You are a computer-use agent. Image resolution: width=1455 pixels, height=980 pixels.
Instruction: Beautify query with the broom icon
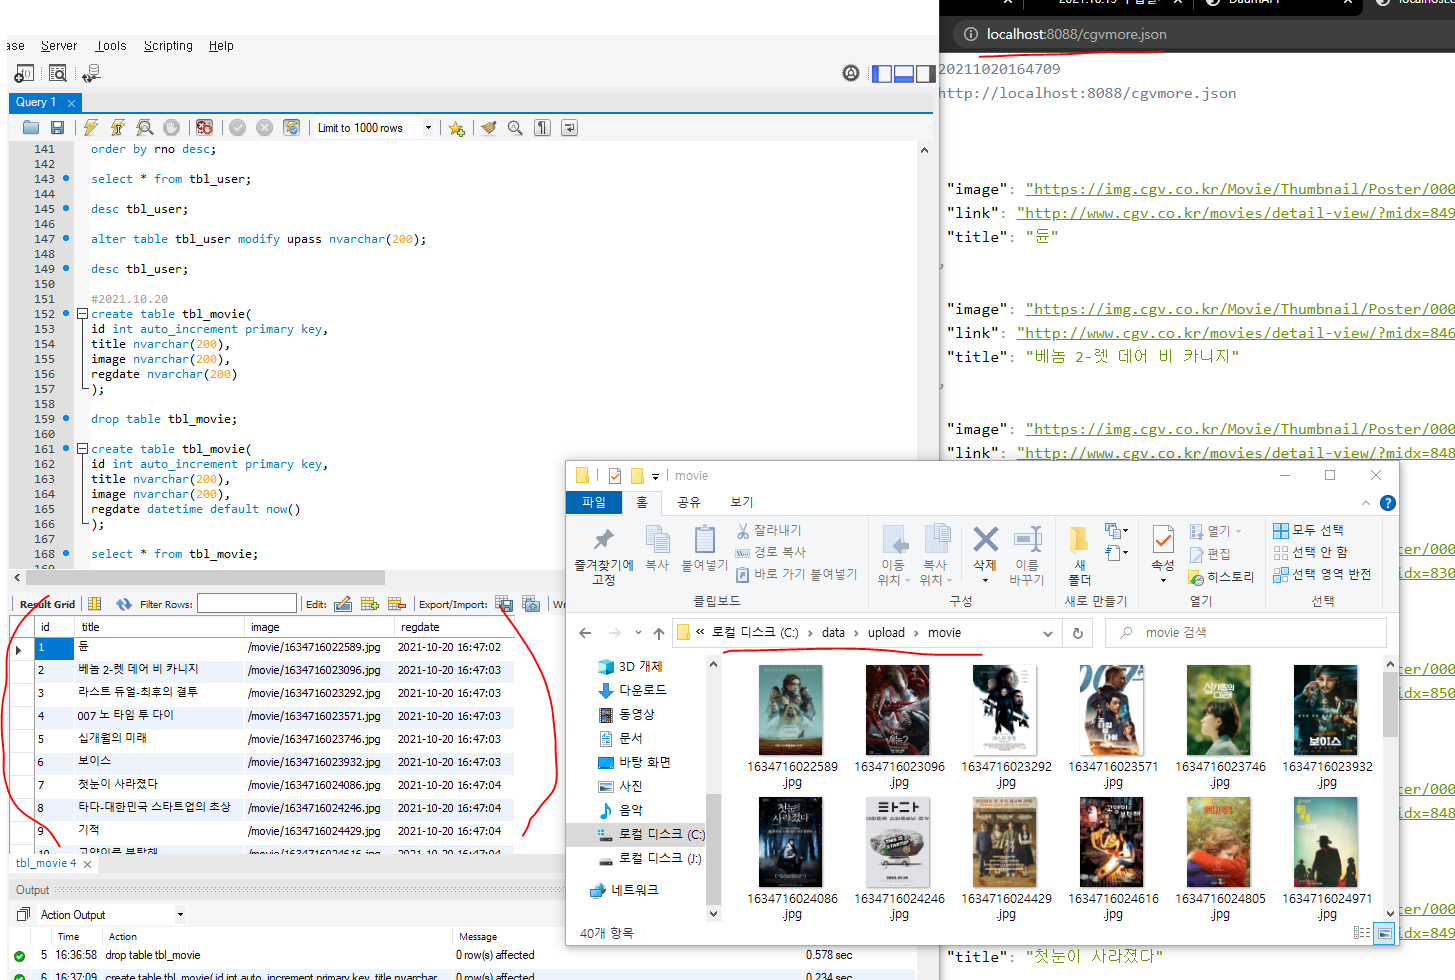488,128
